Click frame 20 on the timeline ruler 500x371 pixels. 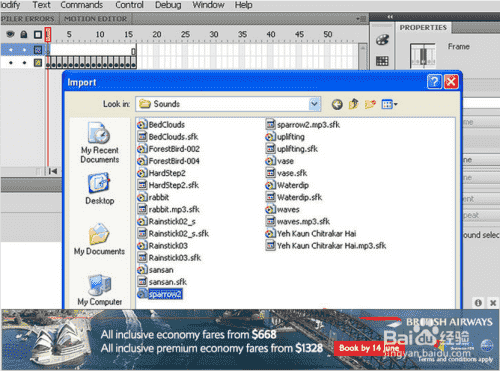pyautogui.click(x=157, y=34)
